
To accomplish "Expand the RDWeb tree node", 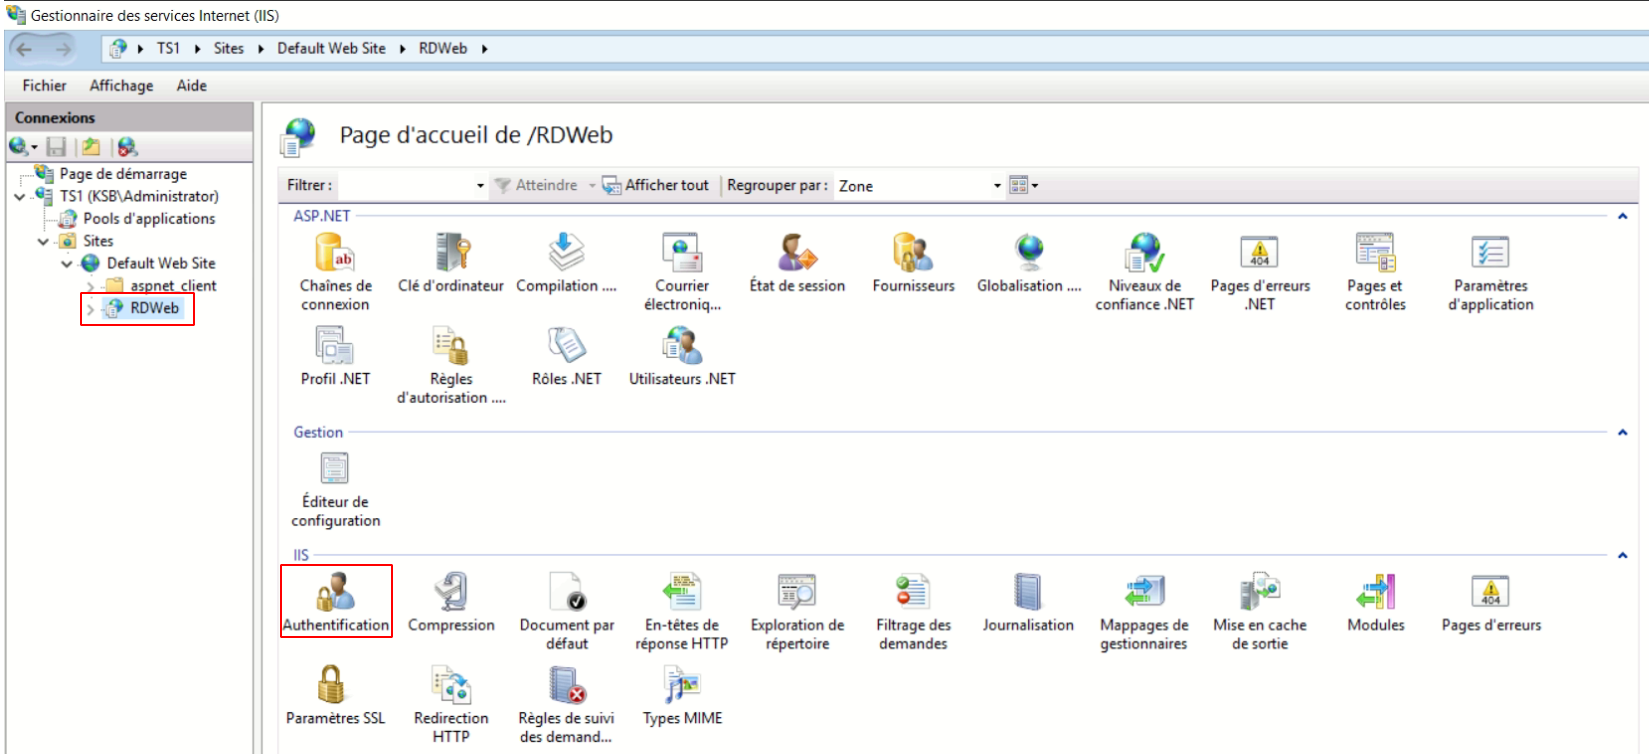I will [91, 309].
